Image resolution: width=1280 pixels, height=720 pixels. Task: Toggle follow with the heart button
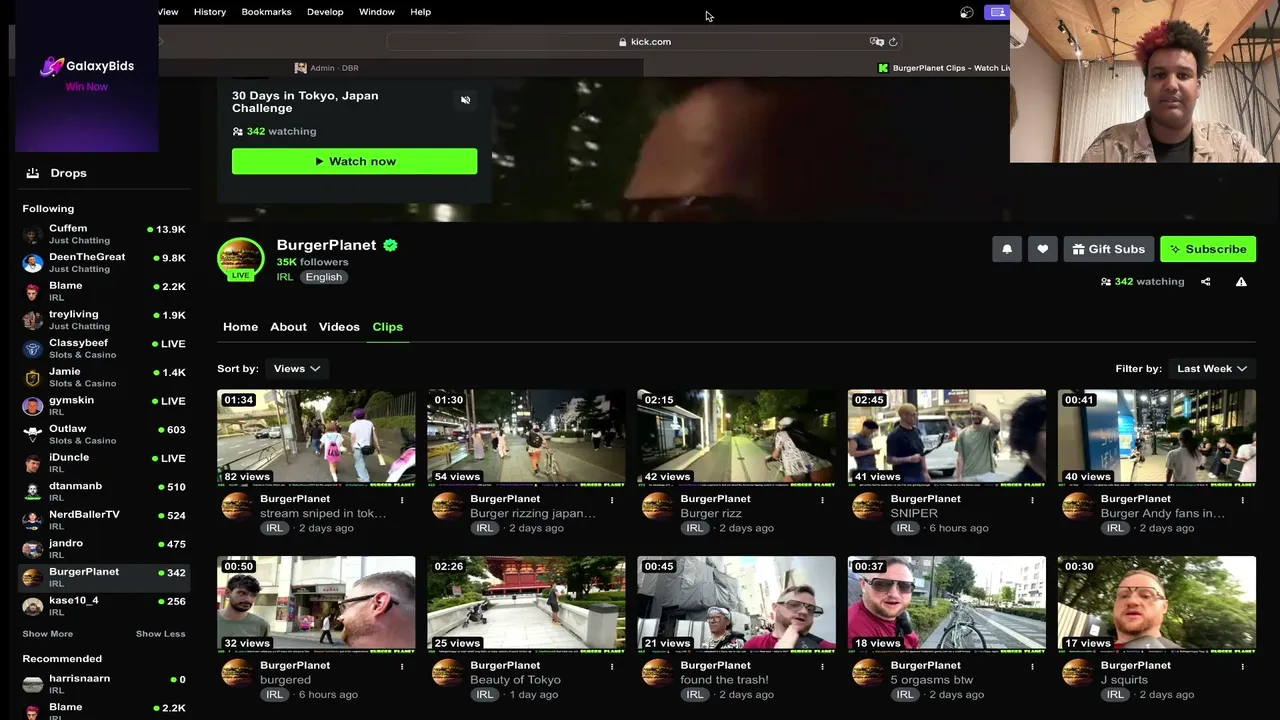pyautogui.click(x=1042, y=249)
